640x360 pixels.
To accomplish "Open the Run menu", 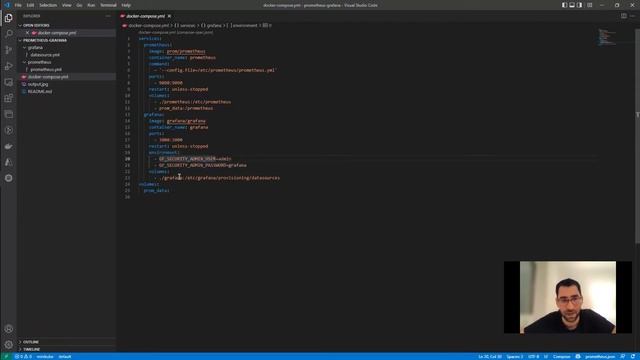I will pos(91,5).
